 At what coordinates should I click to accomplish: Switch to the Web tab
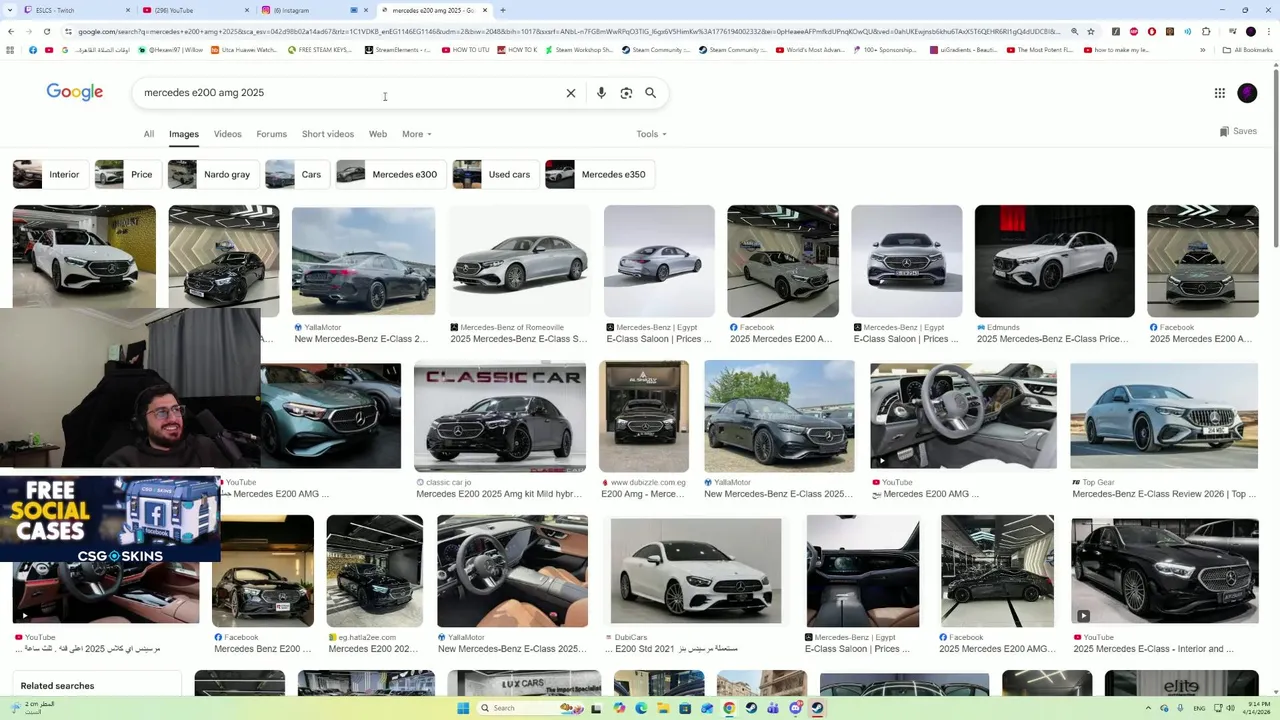(x=378, y=134)
